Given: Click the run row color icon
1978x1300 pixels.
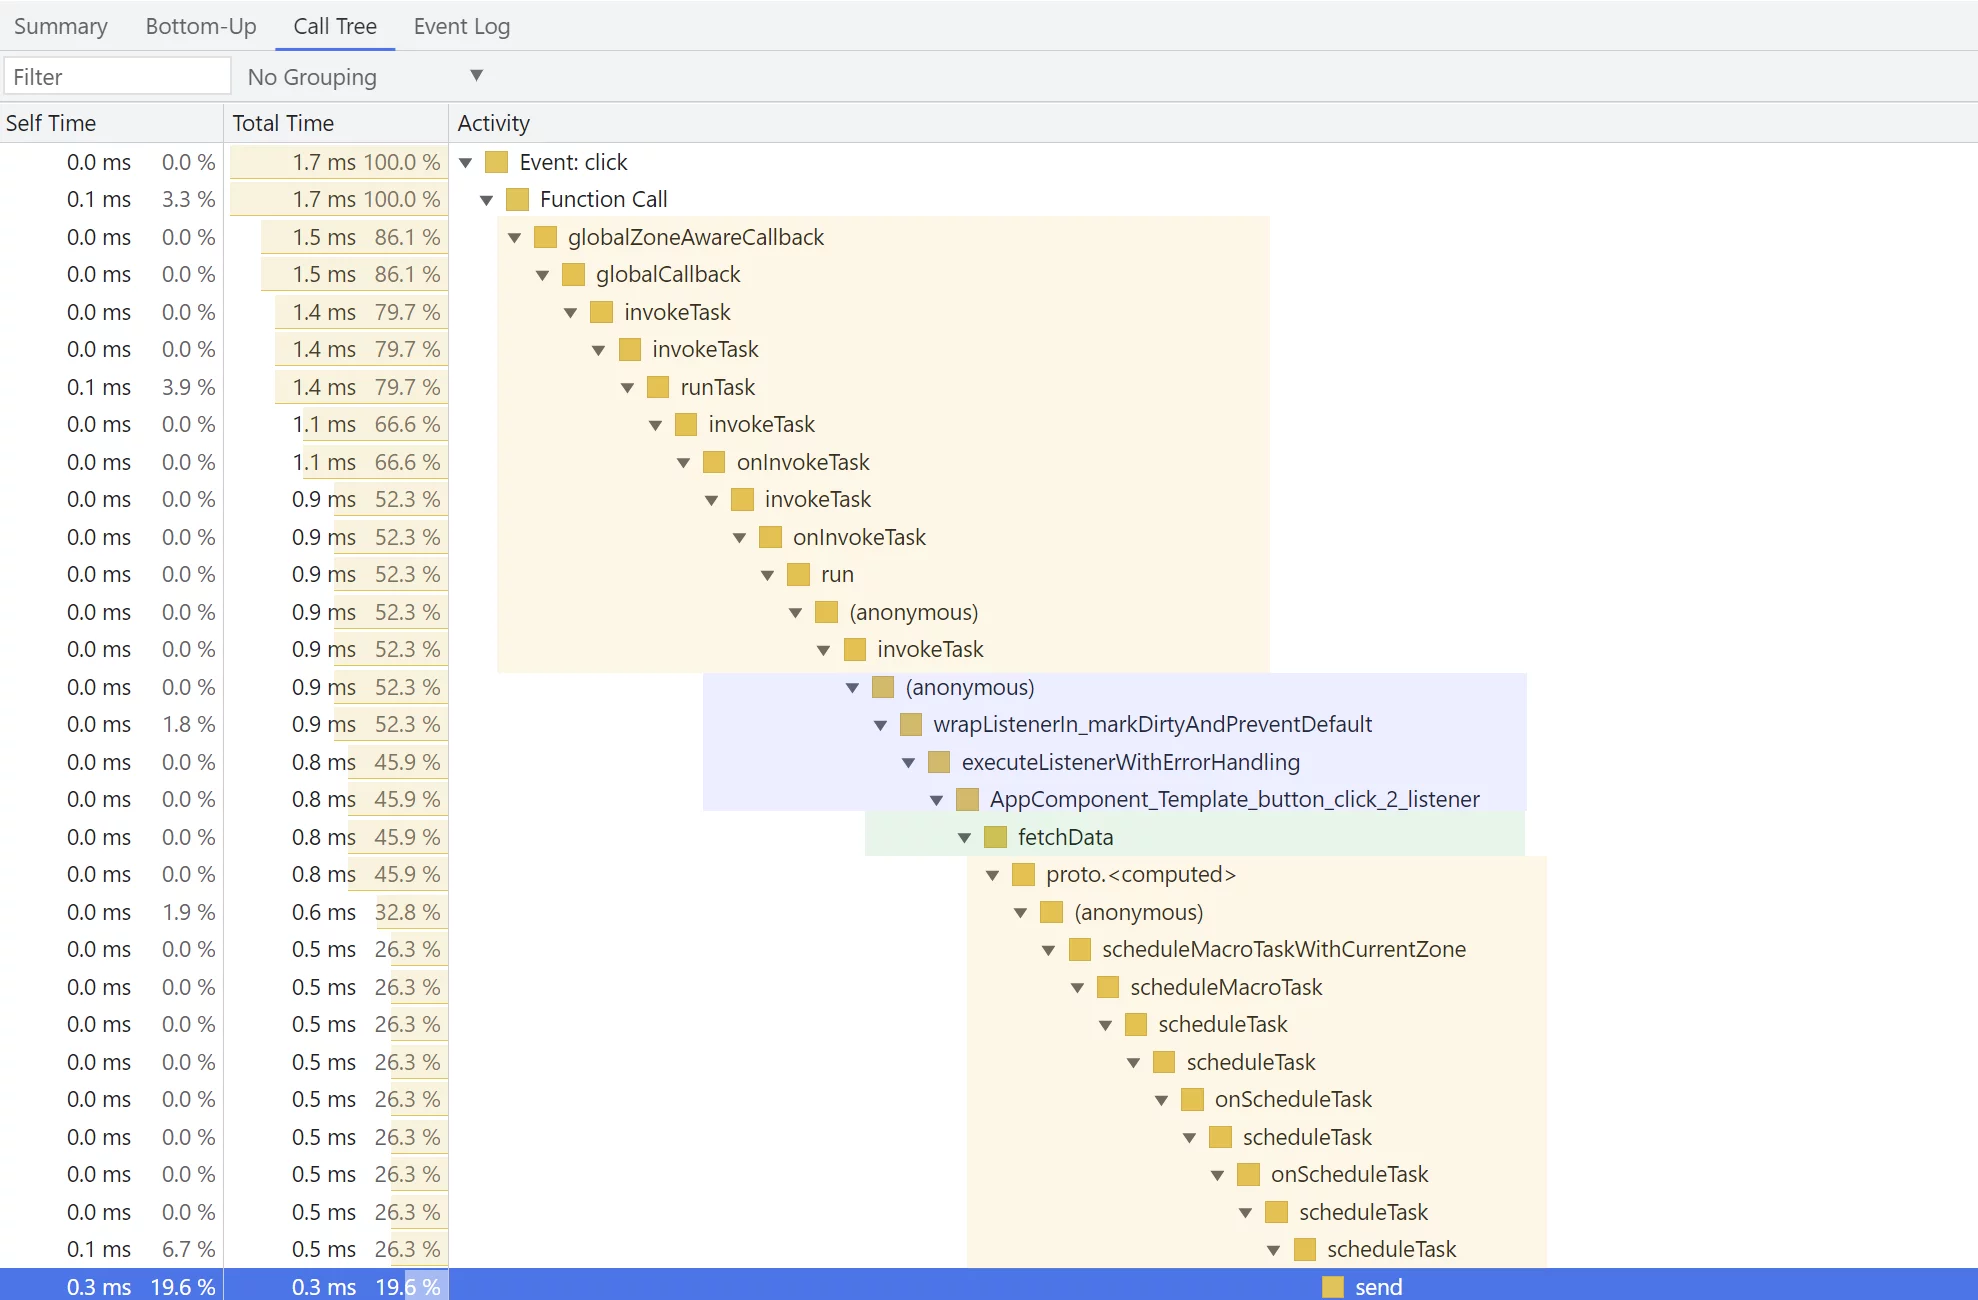Looking at the screenshot, I should (x=798, y=574).
